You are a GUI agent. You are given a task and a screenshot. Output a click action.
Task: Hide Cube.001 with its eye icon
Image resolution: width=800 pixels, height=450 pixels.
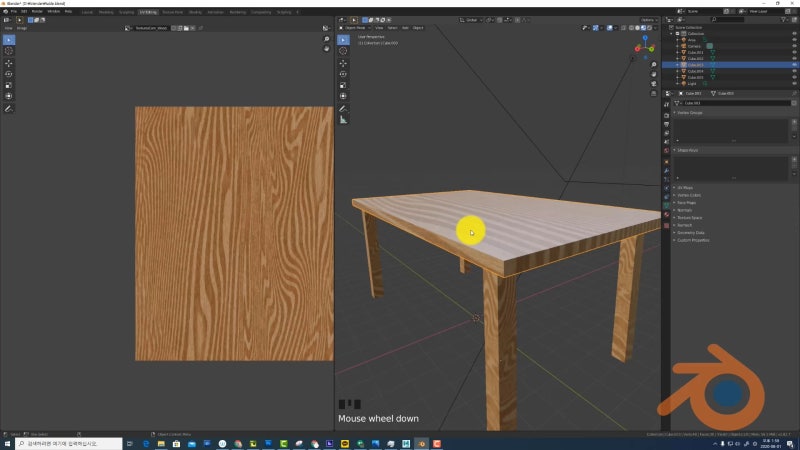(x=794, y=52)
